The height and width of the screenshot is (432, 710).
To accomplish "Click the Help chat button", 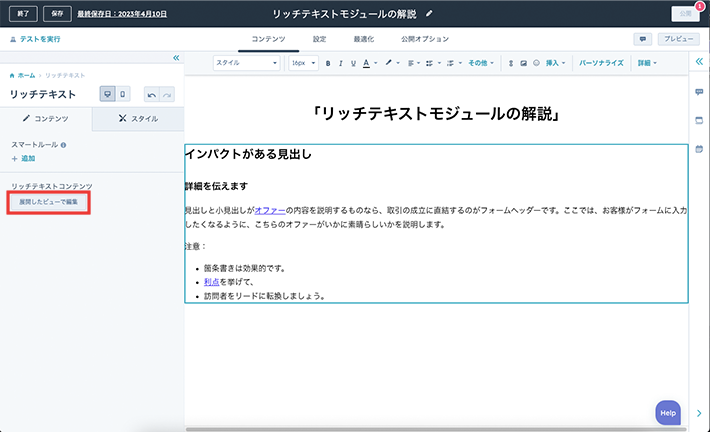I will (x=668, y=413).
